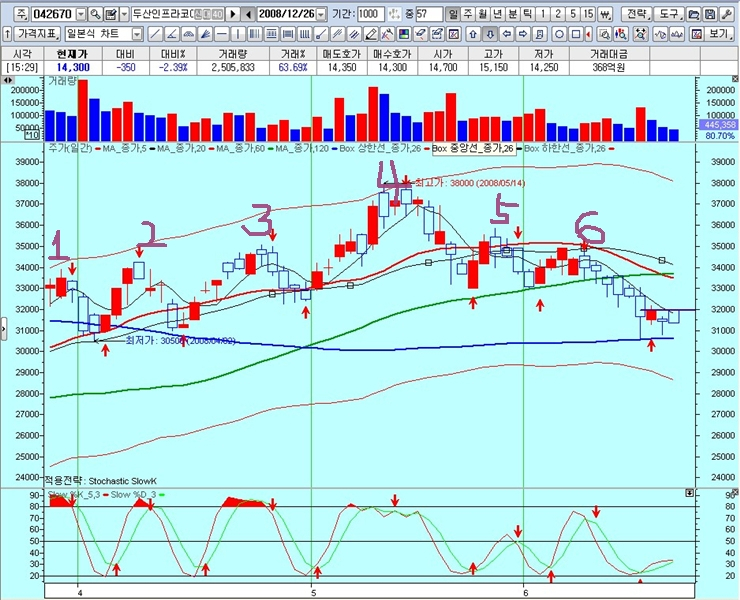Click the Box 중앙선_종가,26 legend label
Viewport: 740px width, 600px height.
click(472, 148)
